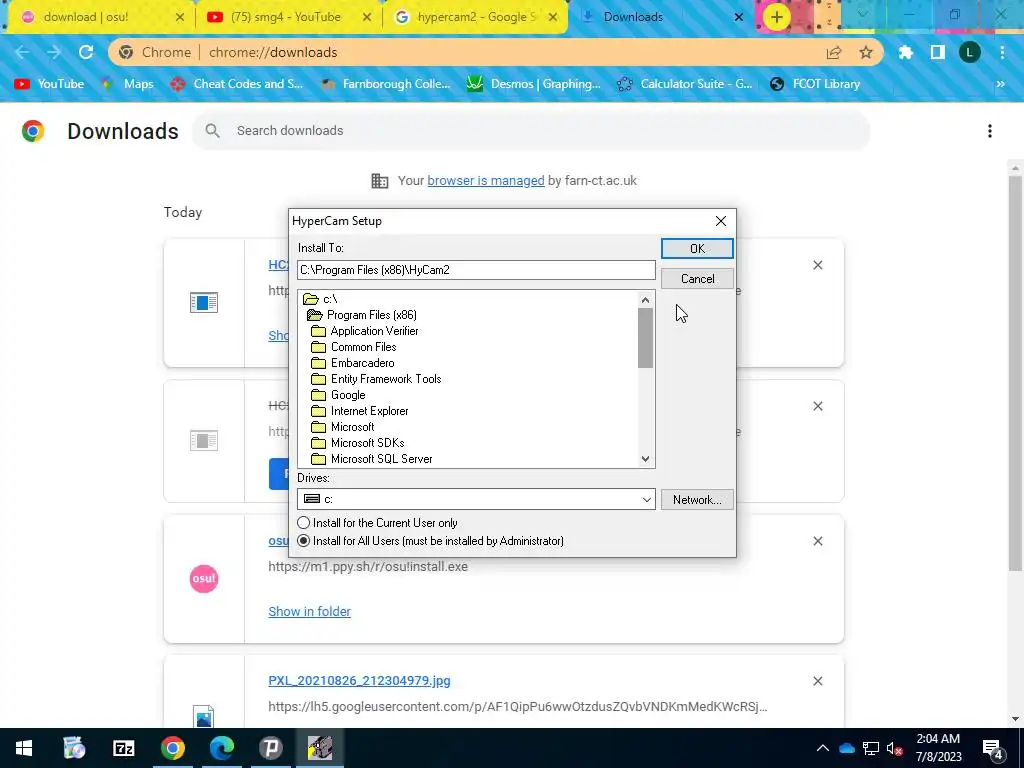Select the c:\ root folder
Viewport: 1024px width, 768px height.
tap(320, 299)
